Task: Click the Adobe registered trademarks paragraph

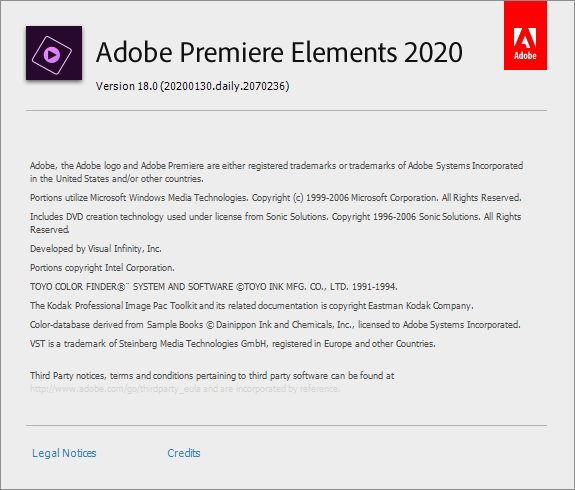Action: pos(276,172)
